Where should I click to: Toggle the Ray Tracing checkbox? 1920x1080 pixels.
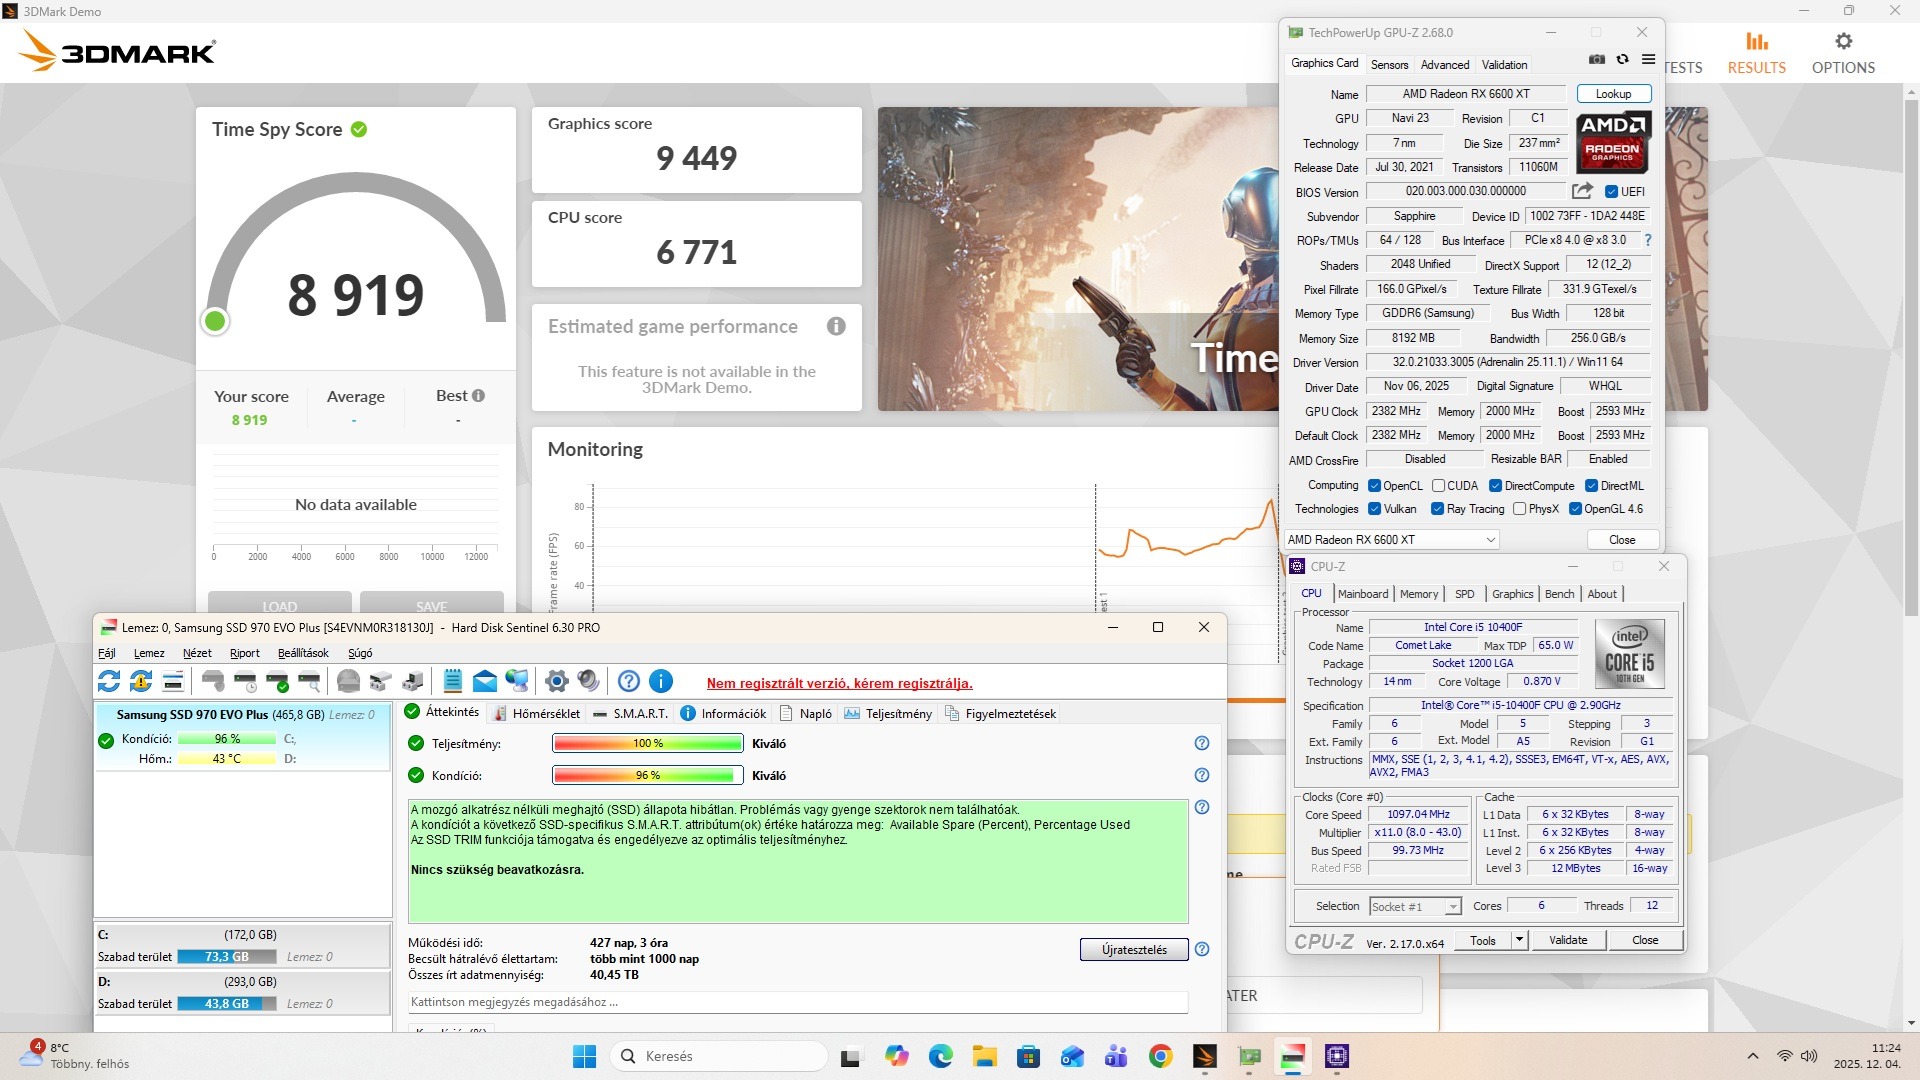(x=1437, y=509)
